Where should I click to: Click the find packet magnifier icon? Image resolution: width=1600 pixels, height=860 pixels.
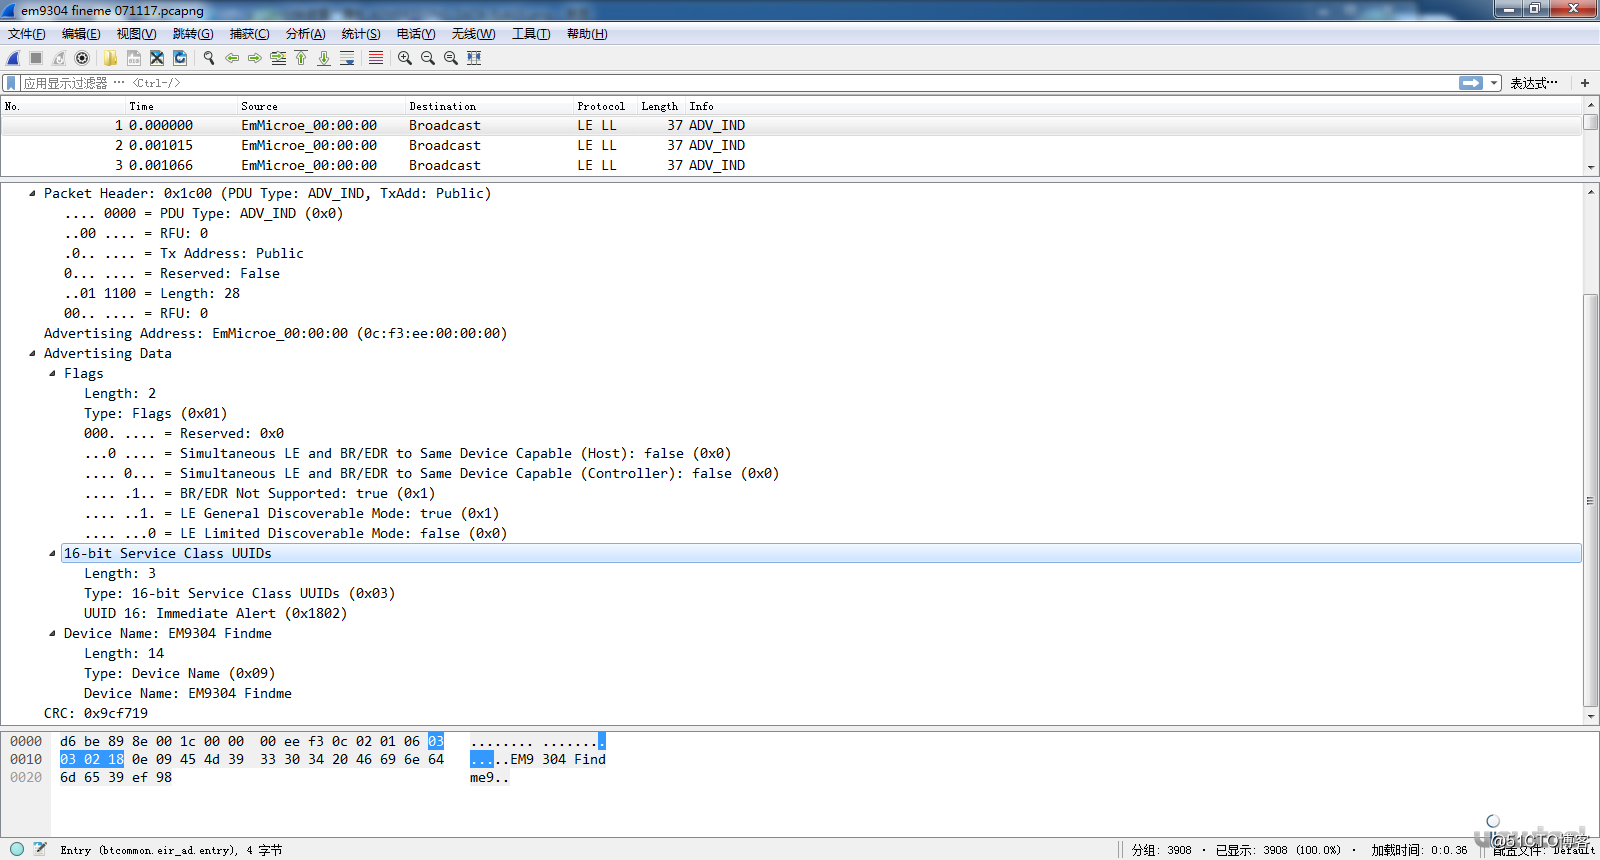tap(209, 58)
